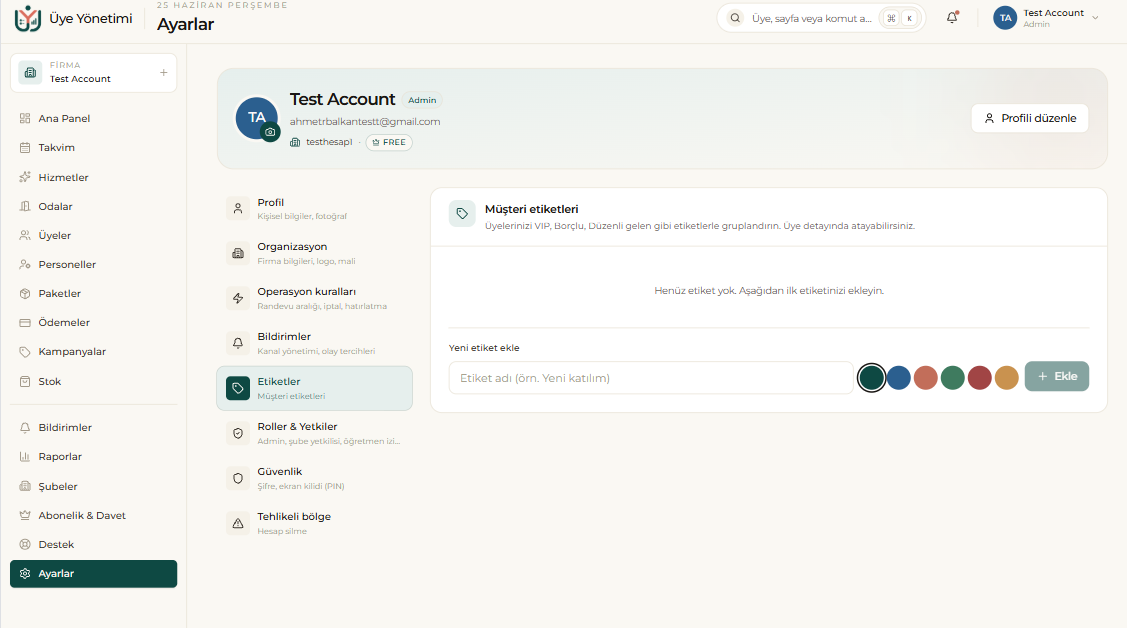
Task: Select the blue tag color swatch
Action: point(898,378)
